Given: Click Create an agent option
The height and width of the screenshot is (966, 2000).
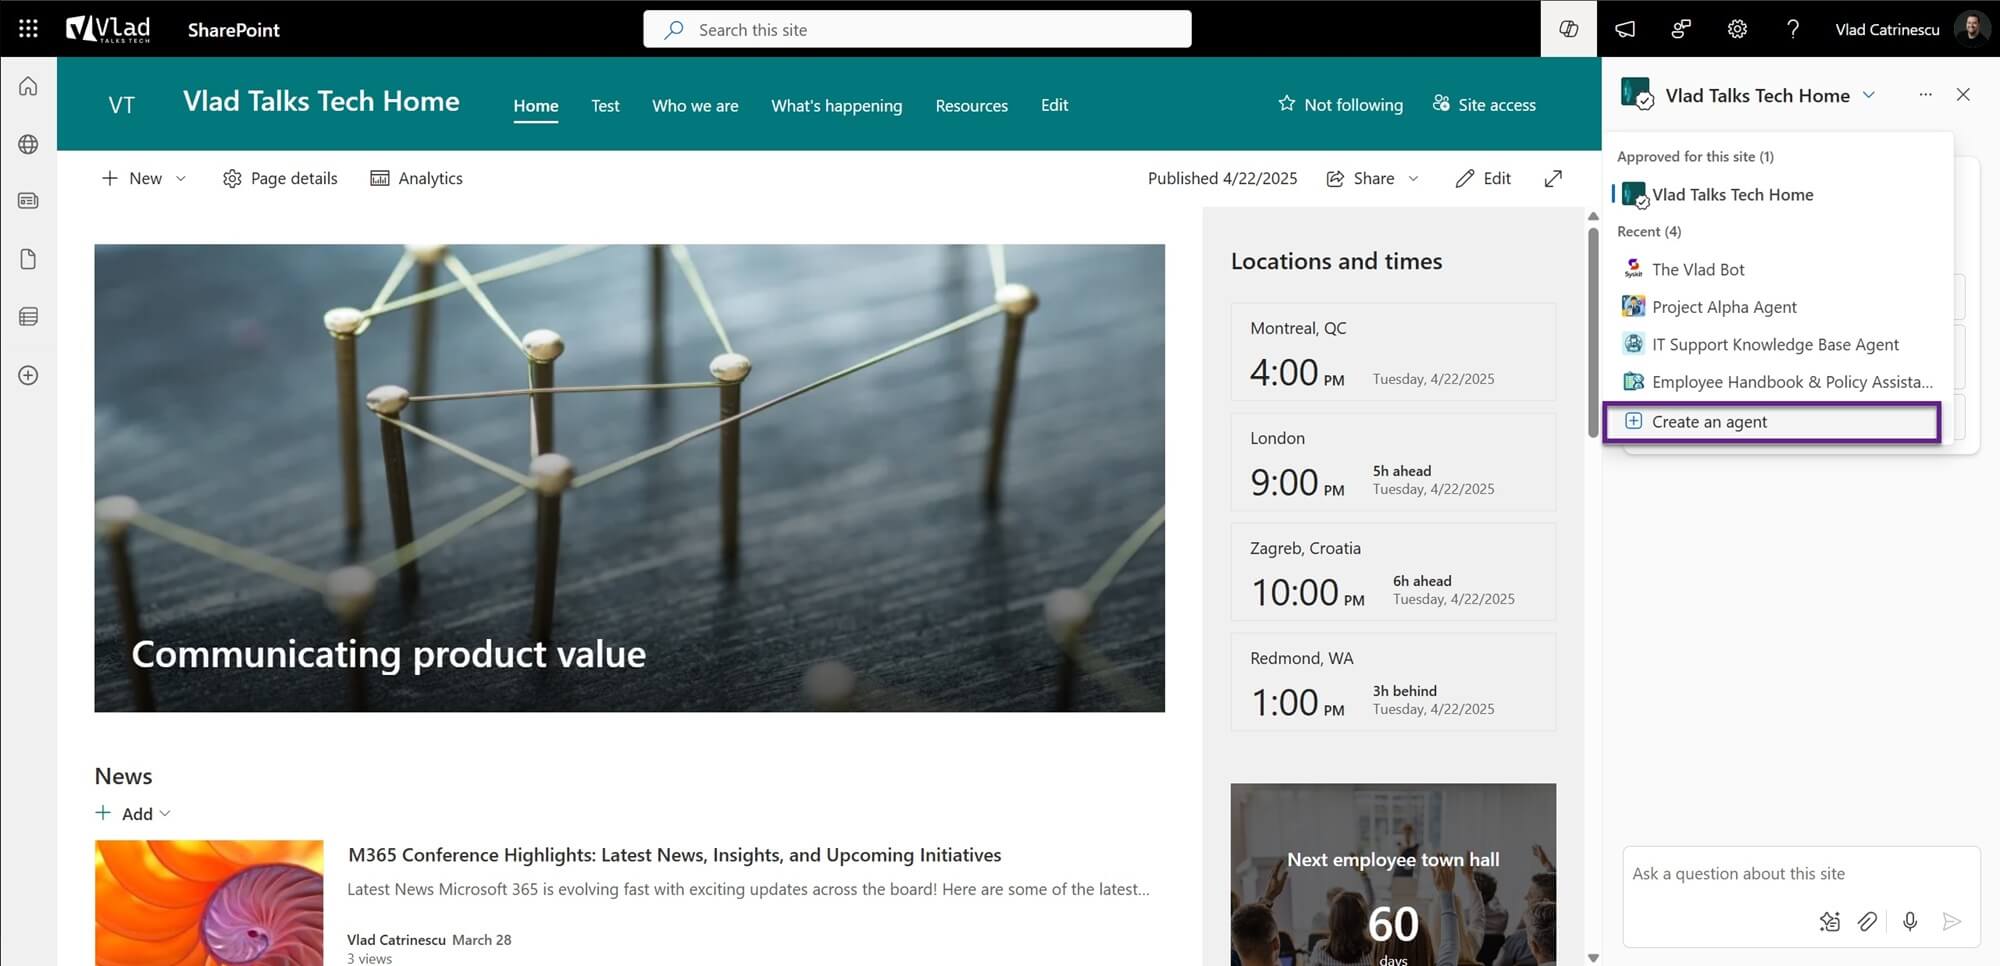Looking at the screenshot, I should tap(1771, 422).
